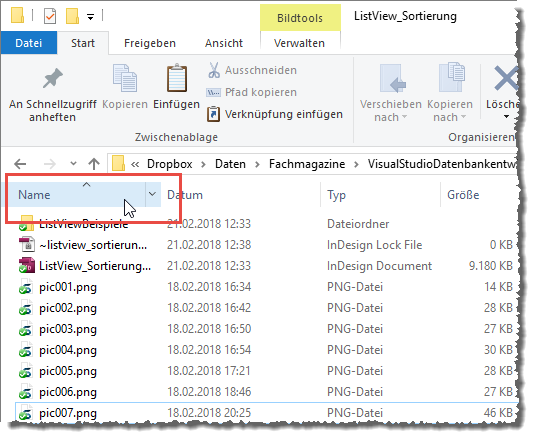Screen dimensions: 536x442
Task: Click the Kopieren icon in Zwischenablage
Action: tap(125, 78)
